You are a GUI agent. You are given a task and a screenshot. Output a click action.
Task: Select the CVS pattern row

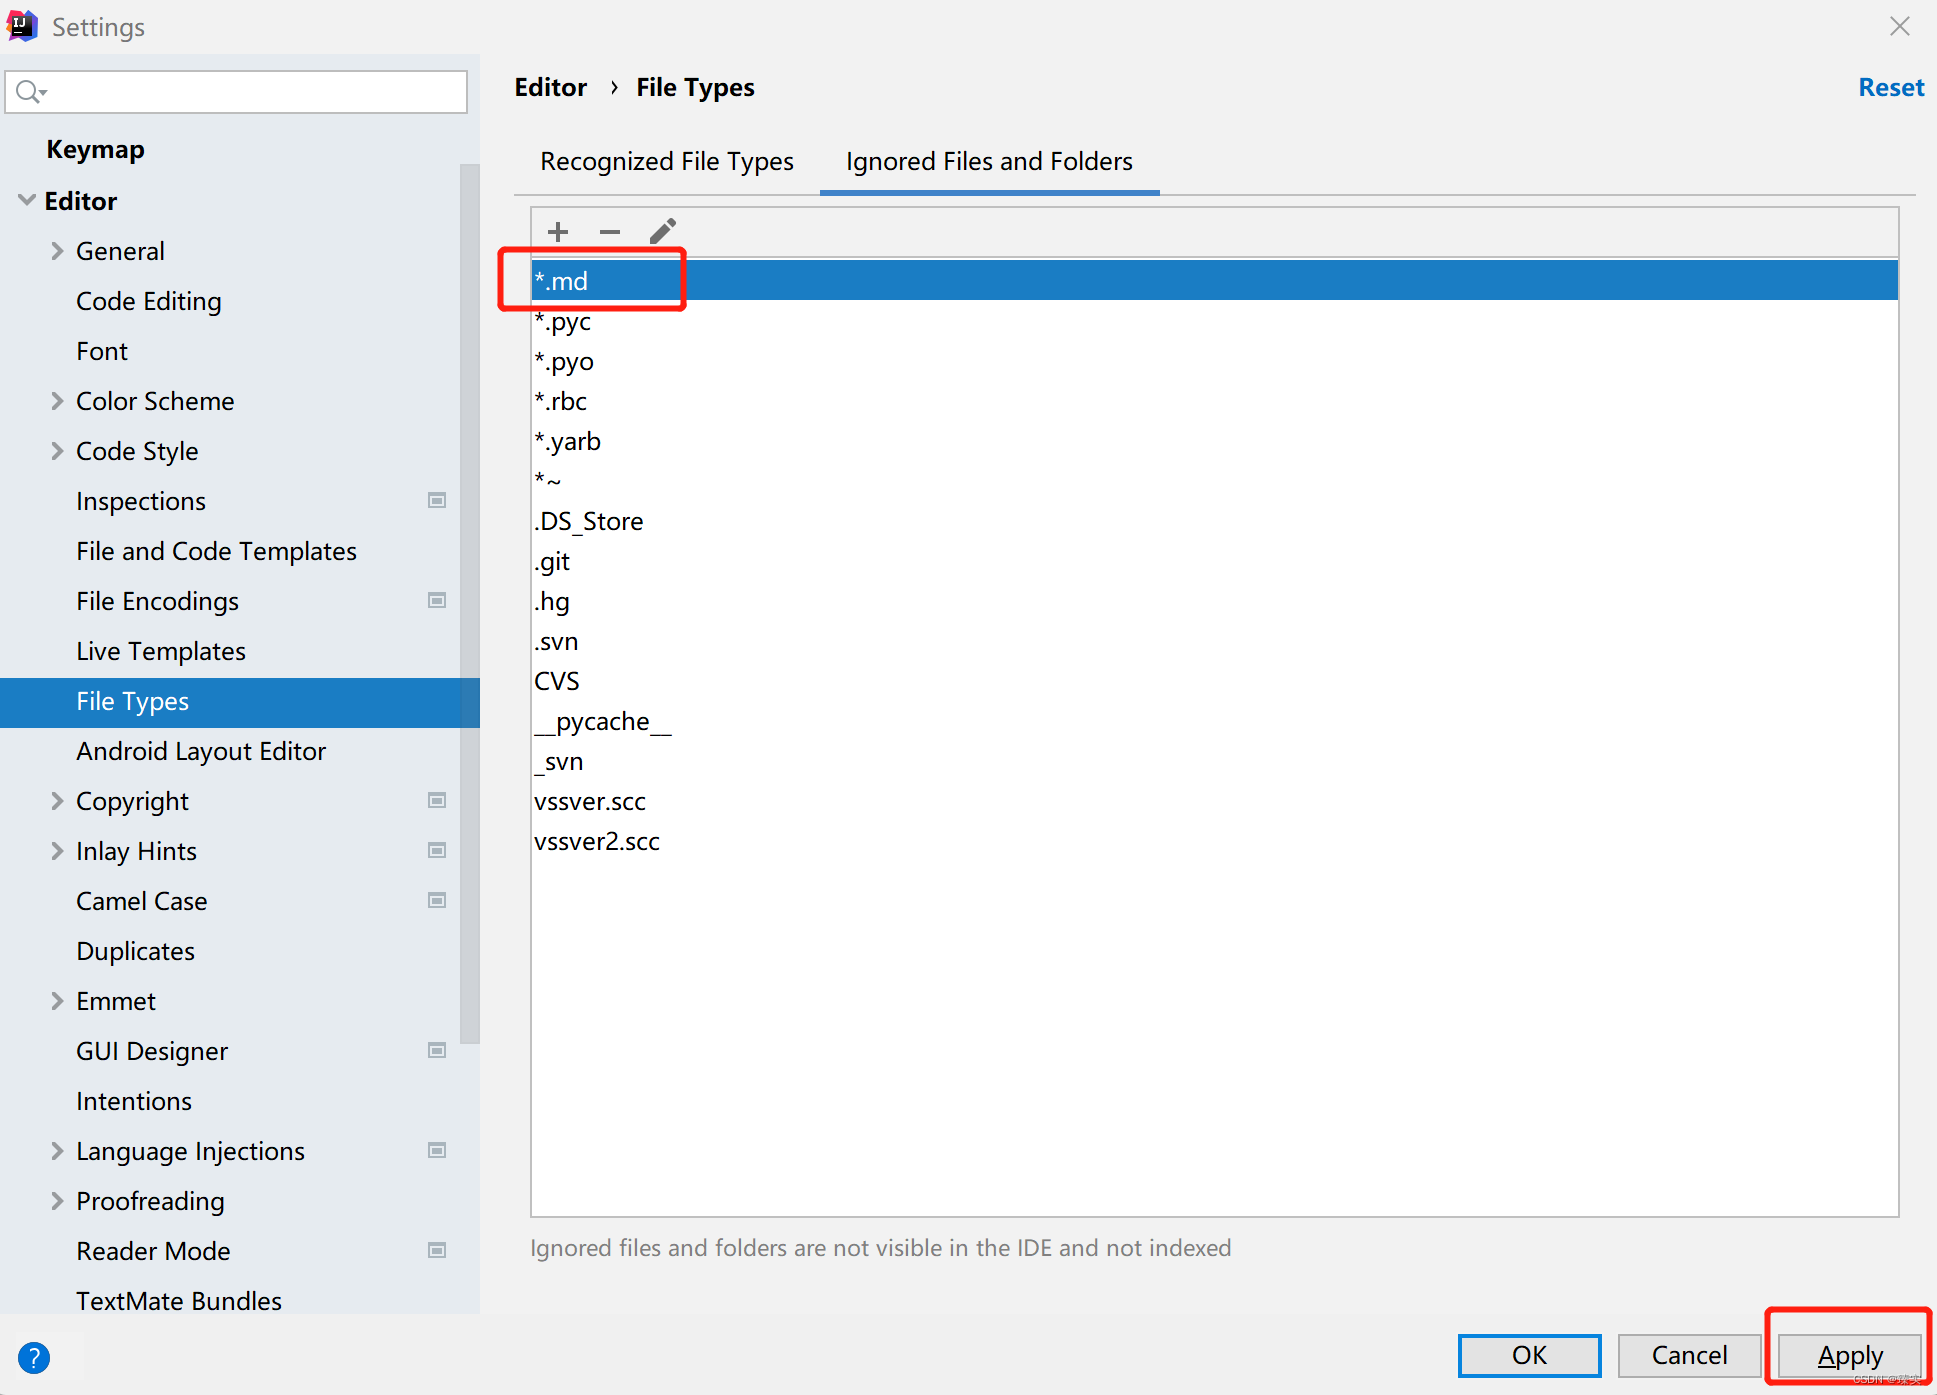(1214, 681)
